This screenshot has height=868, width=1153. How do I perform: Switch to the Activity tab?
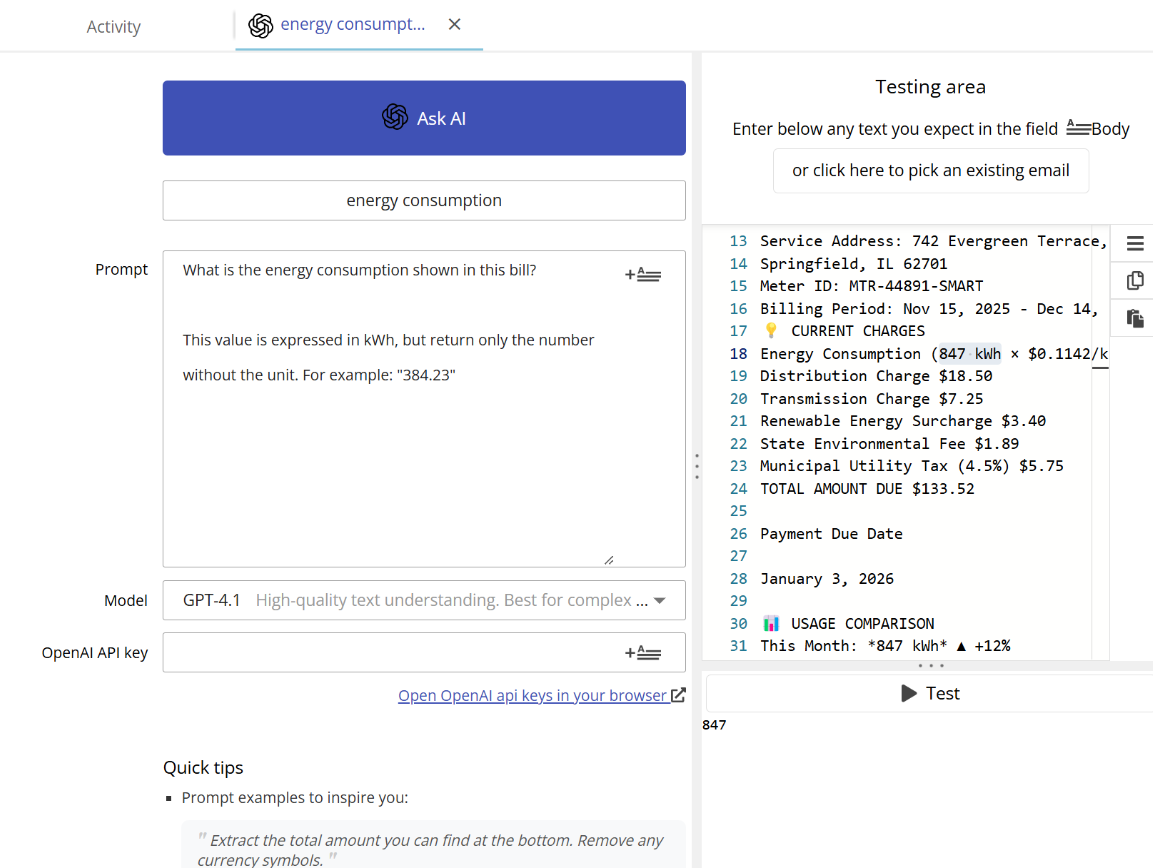pos(113,27)
